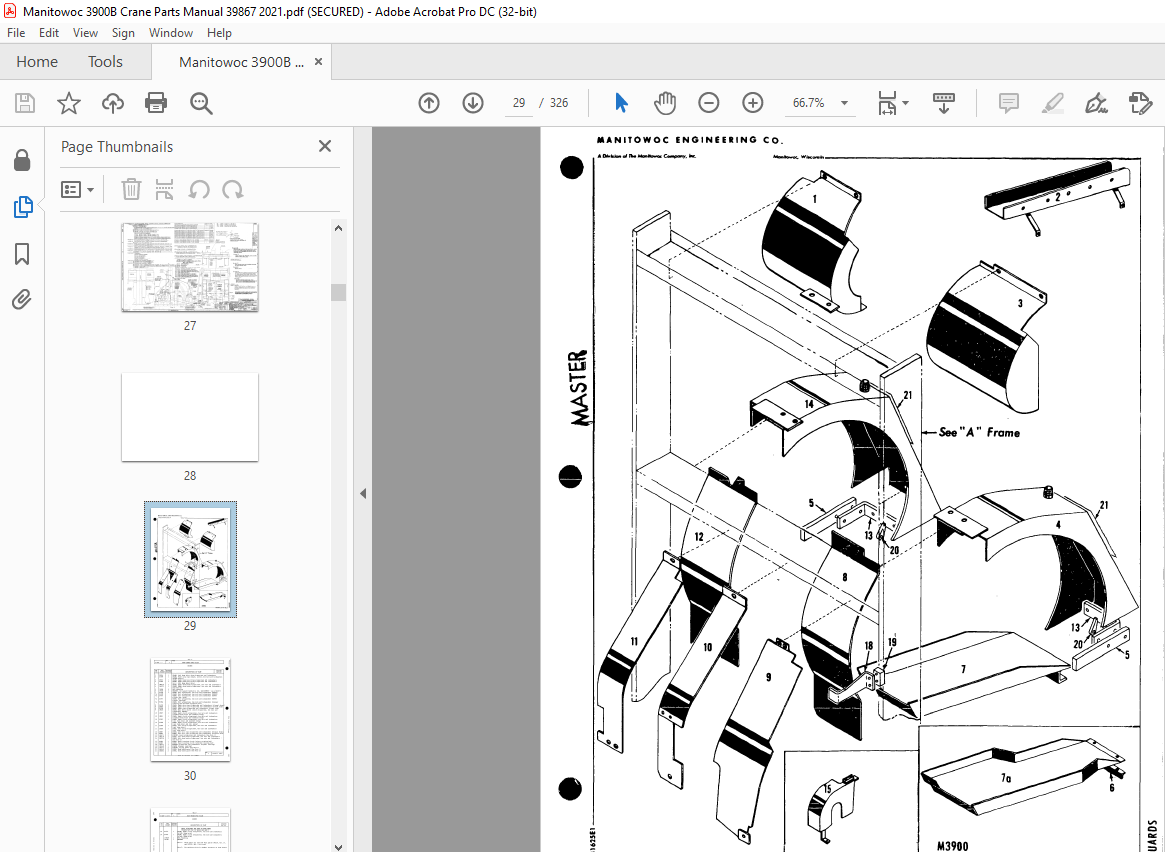The height and width of the screenshot is (852, 1165).
Task: Open the Help menu
Action: coord(219,33)
